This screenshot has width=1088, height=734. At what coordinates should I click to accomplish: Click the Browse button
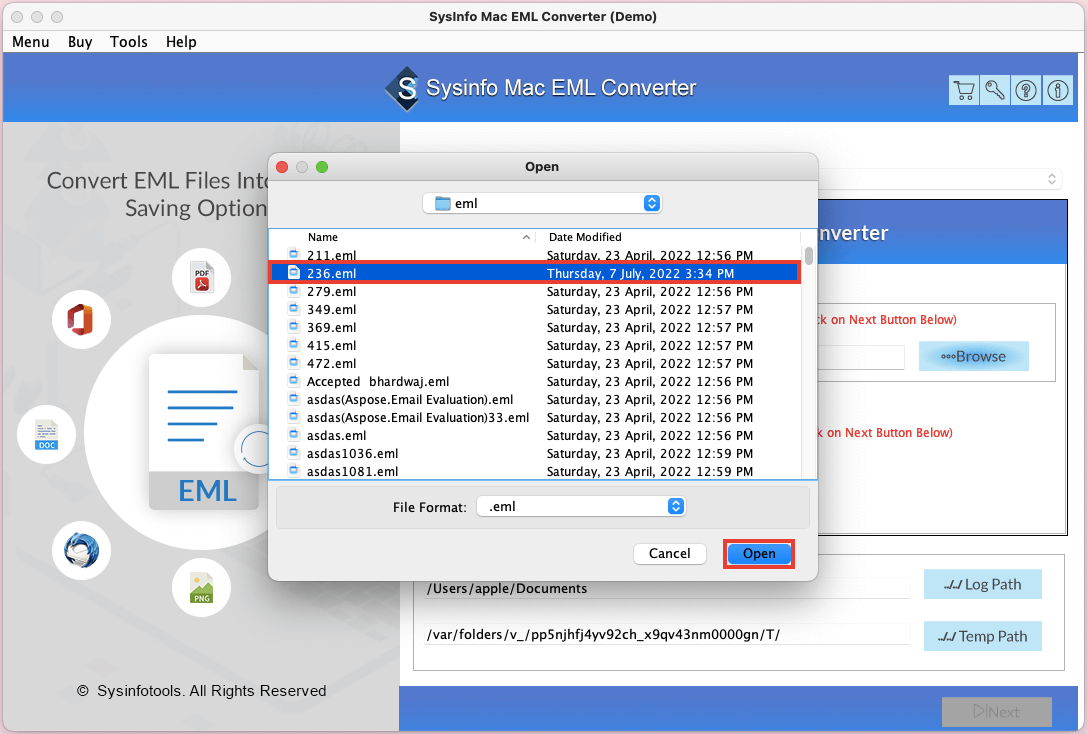pos(974,357)
